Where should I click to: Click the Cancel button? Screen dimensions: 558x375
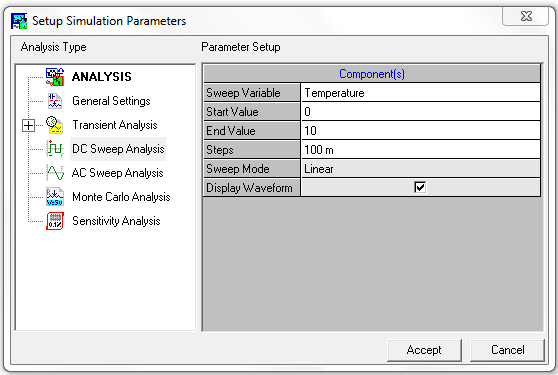pos(507,350)
